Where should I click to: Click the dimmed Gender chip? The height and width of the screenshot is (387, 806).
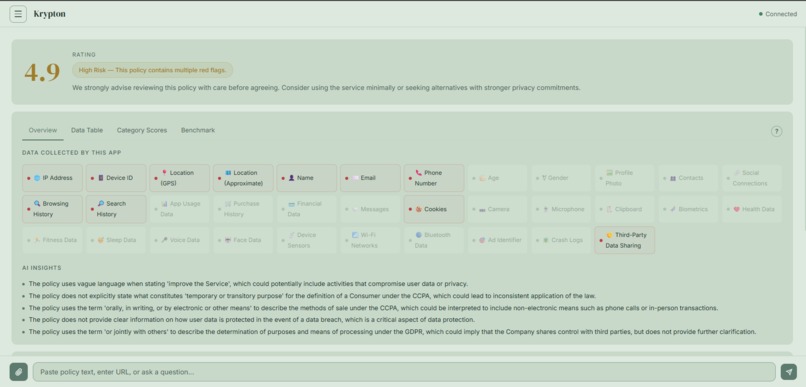tap(561, 178)
